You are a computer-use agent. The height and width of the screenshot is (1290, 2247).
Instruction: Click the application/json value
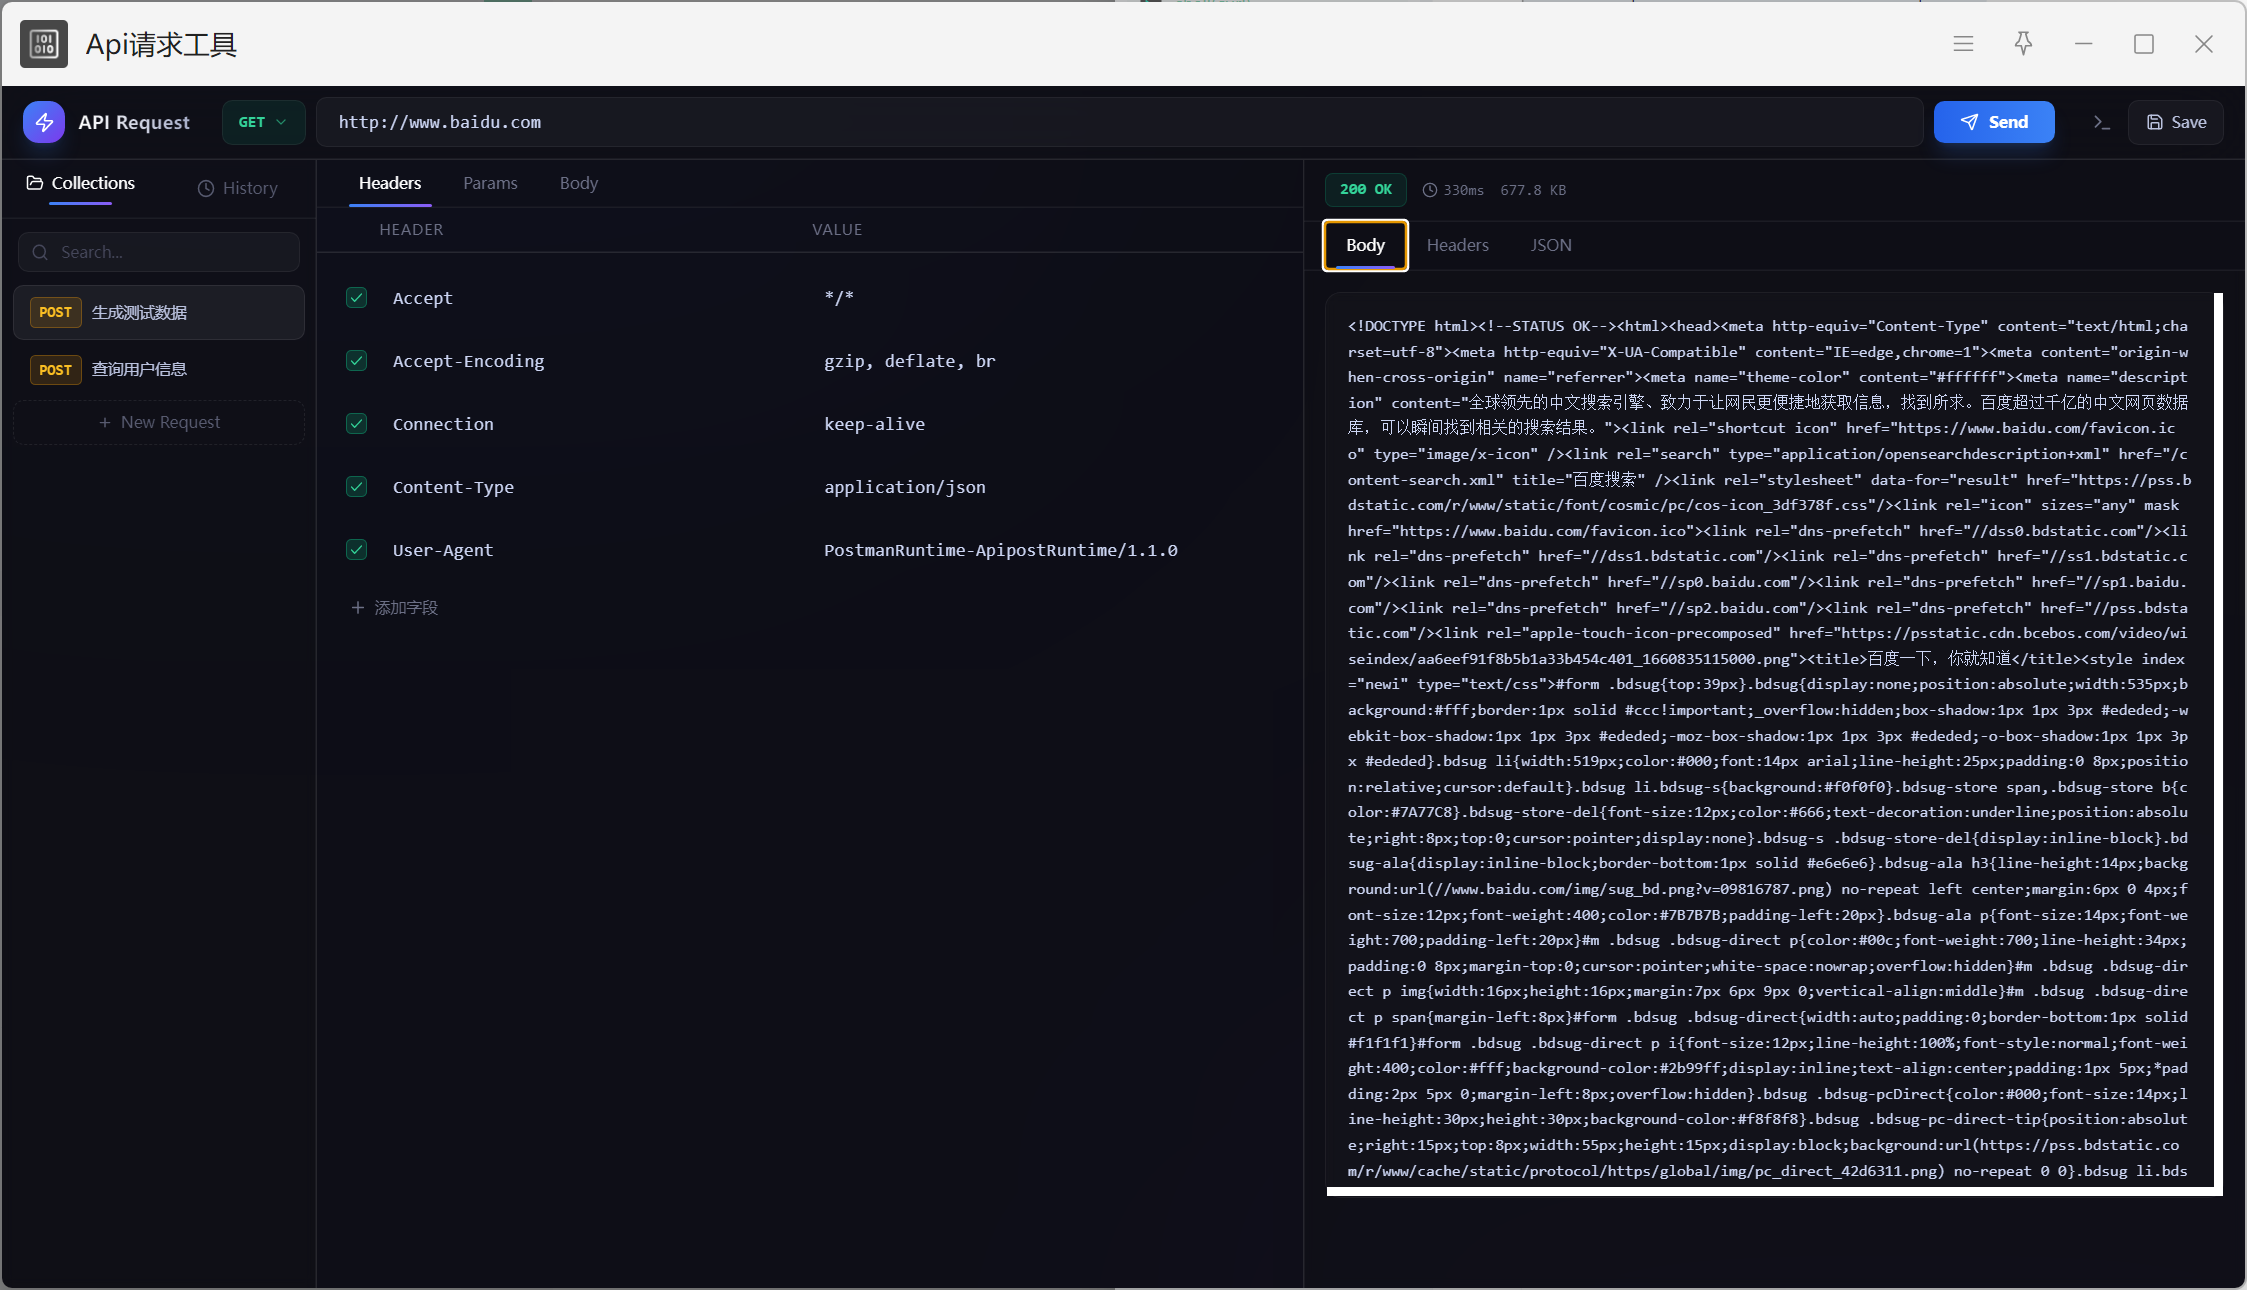pyautogui.click(x=905, y=487)
